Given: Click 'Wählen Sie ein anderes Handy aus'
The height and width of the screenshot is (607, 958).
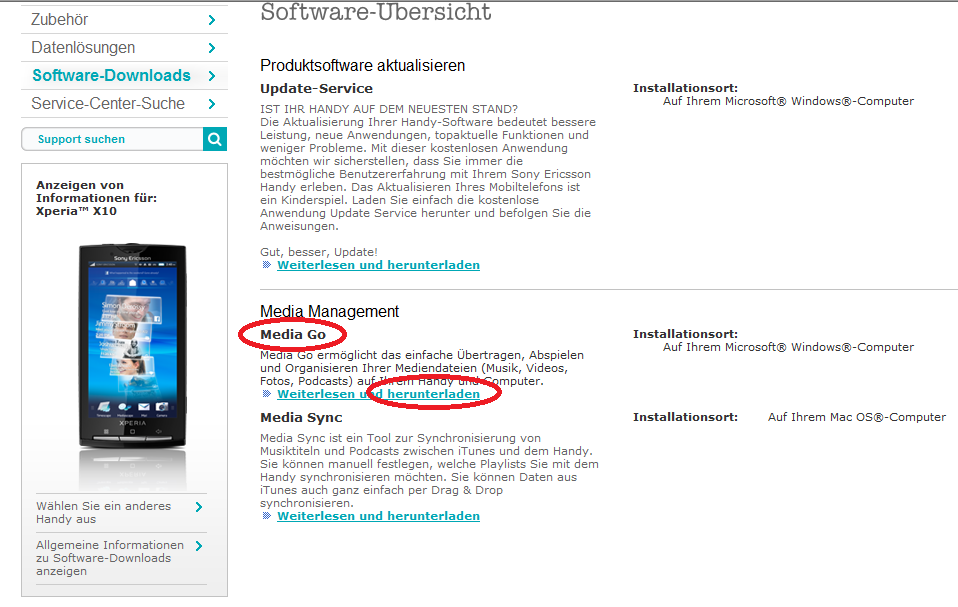Looking at the screenshot, I should 103,512.
